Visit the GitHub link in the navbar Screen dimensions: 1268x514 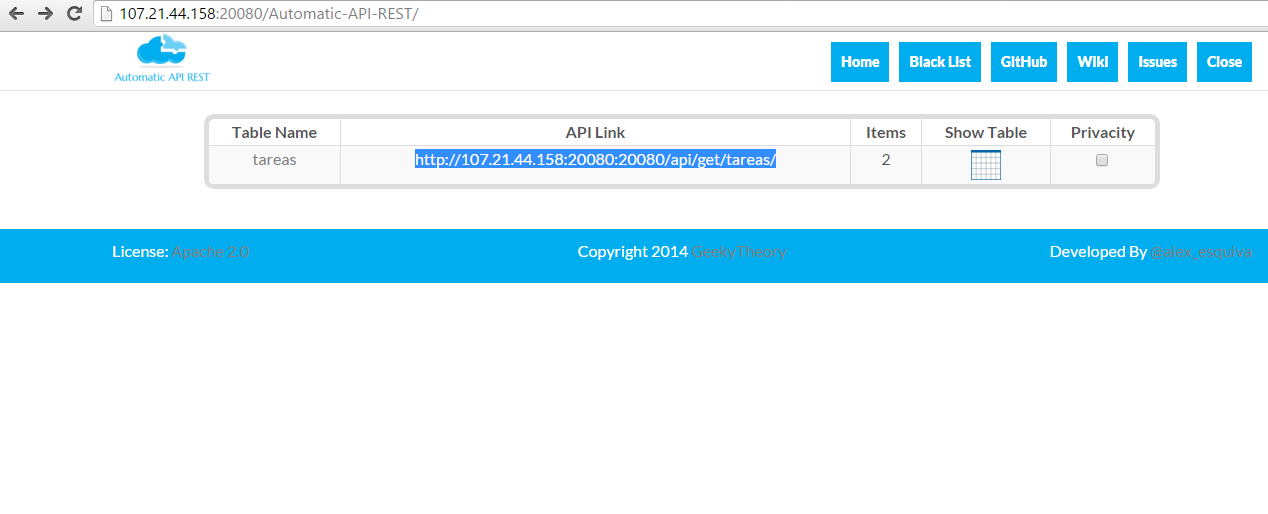tap(1024, 62)
